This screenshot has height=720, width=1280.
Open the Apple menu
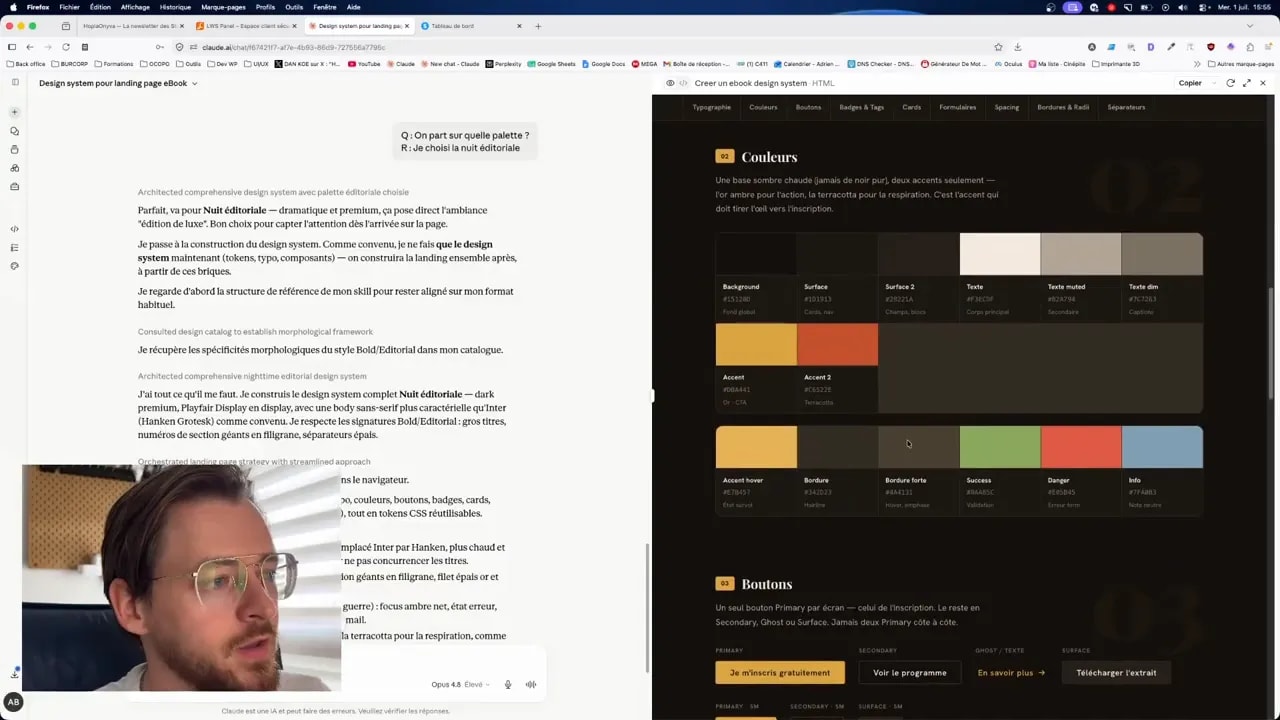tap(12, 7)
